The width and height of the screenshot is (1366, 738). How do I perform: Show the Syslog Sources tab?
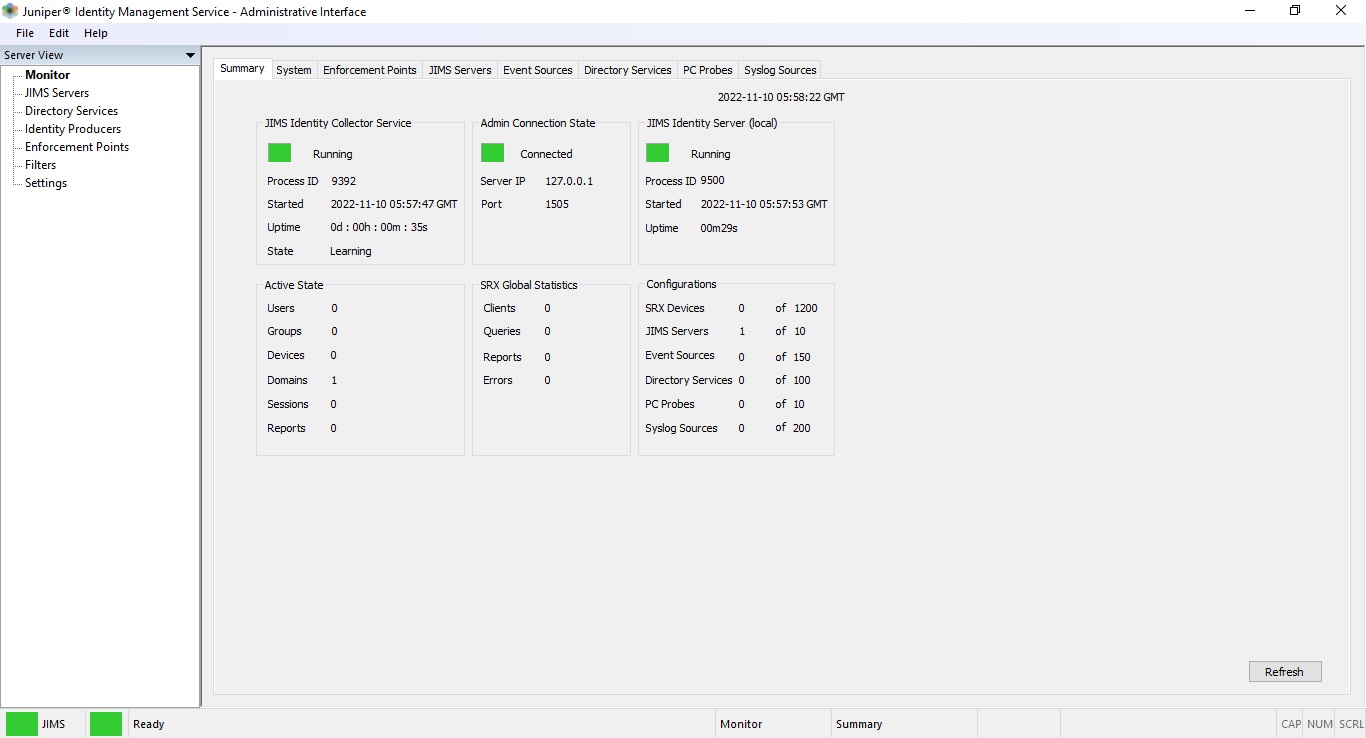click(x=780, y=70)
